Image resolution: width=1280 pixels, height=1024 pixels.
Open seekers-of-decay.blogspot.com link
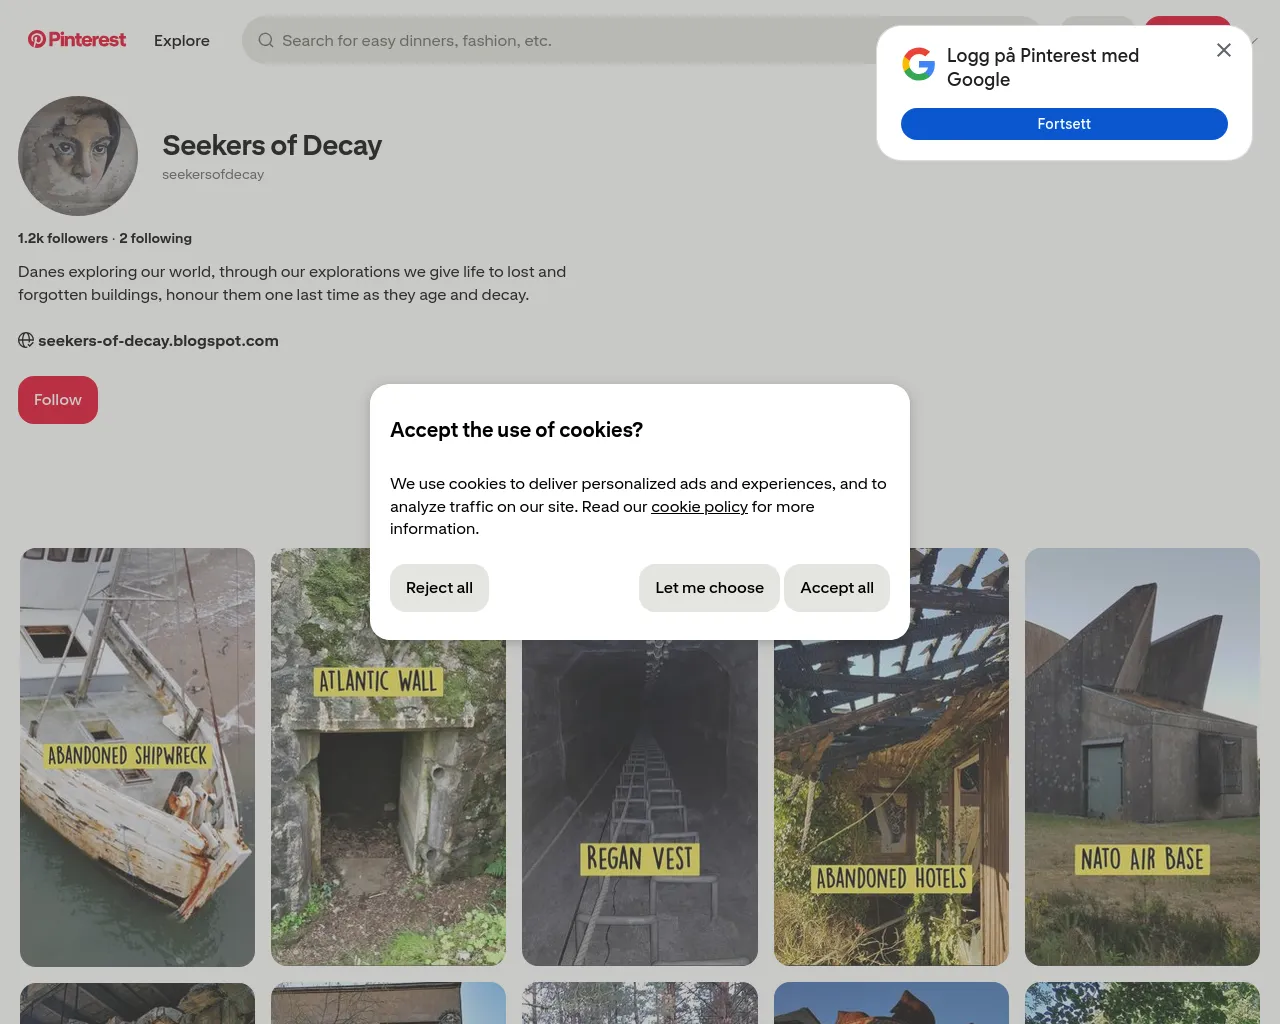tap(158, 341)
